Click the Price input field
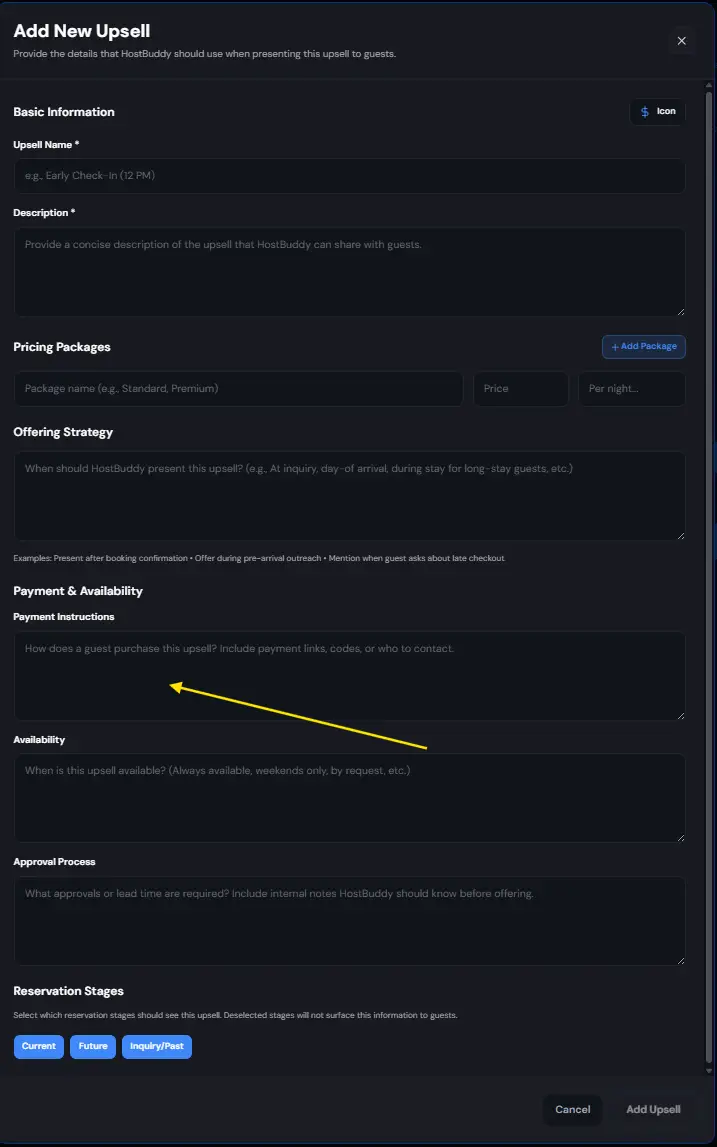Viewport: 717px width, 1147px height. click(x=520, y=388)
